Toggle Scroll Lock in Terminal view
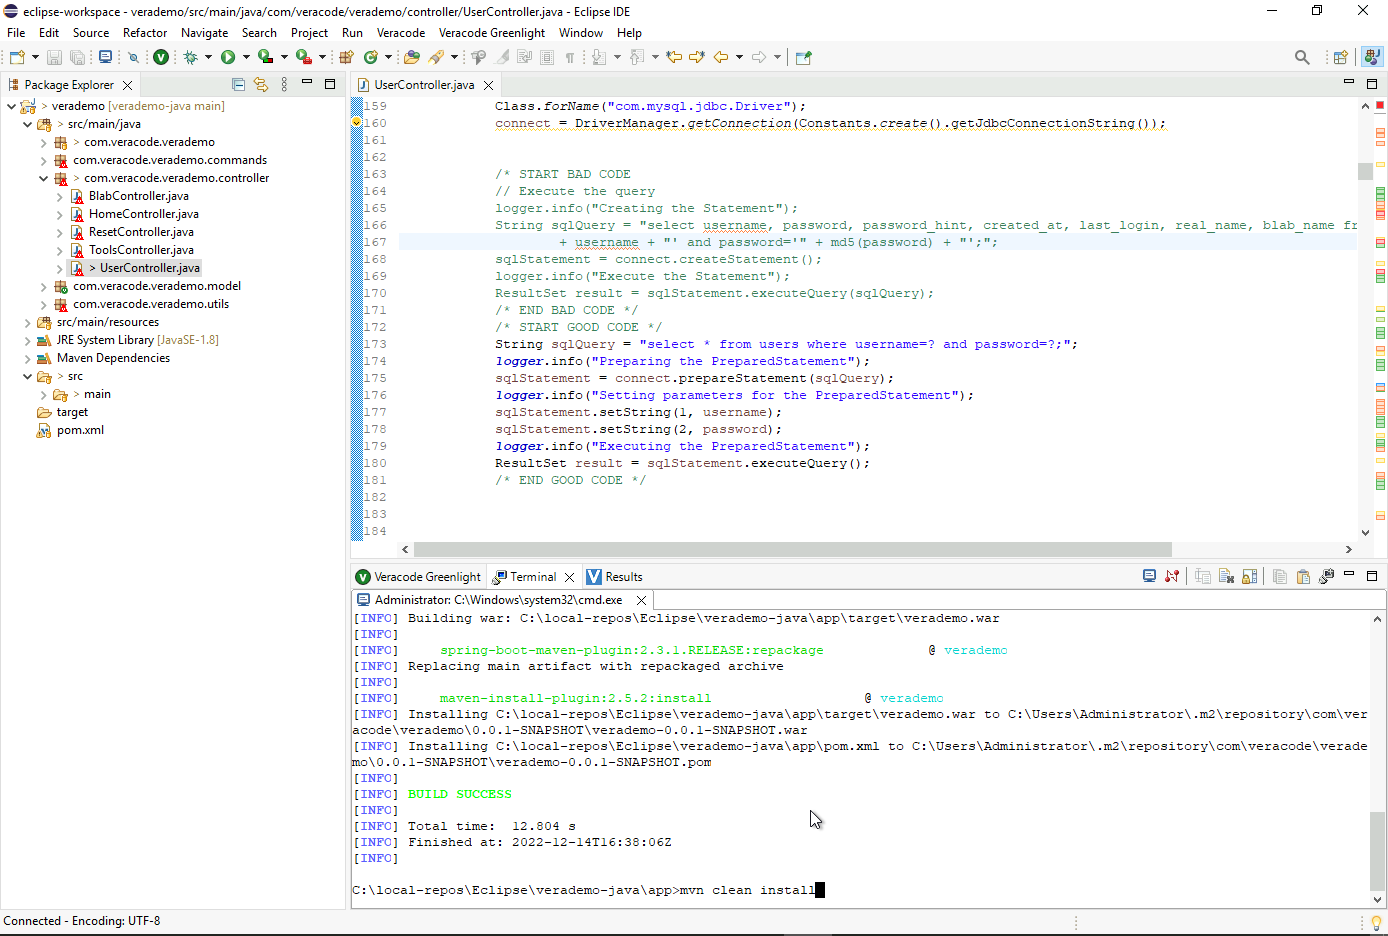Image resolution: width=1388 pixels, height=936 pixels. coord(1250,576)
